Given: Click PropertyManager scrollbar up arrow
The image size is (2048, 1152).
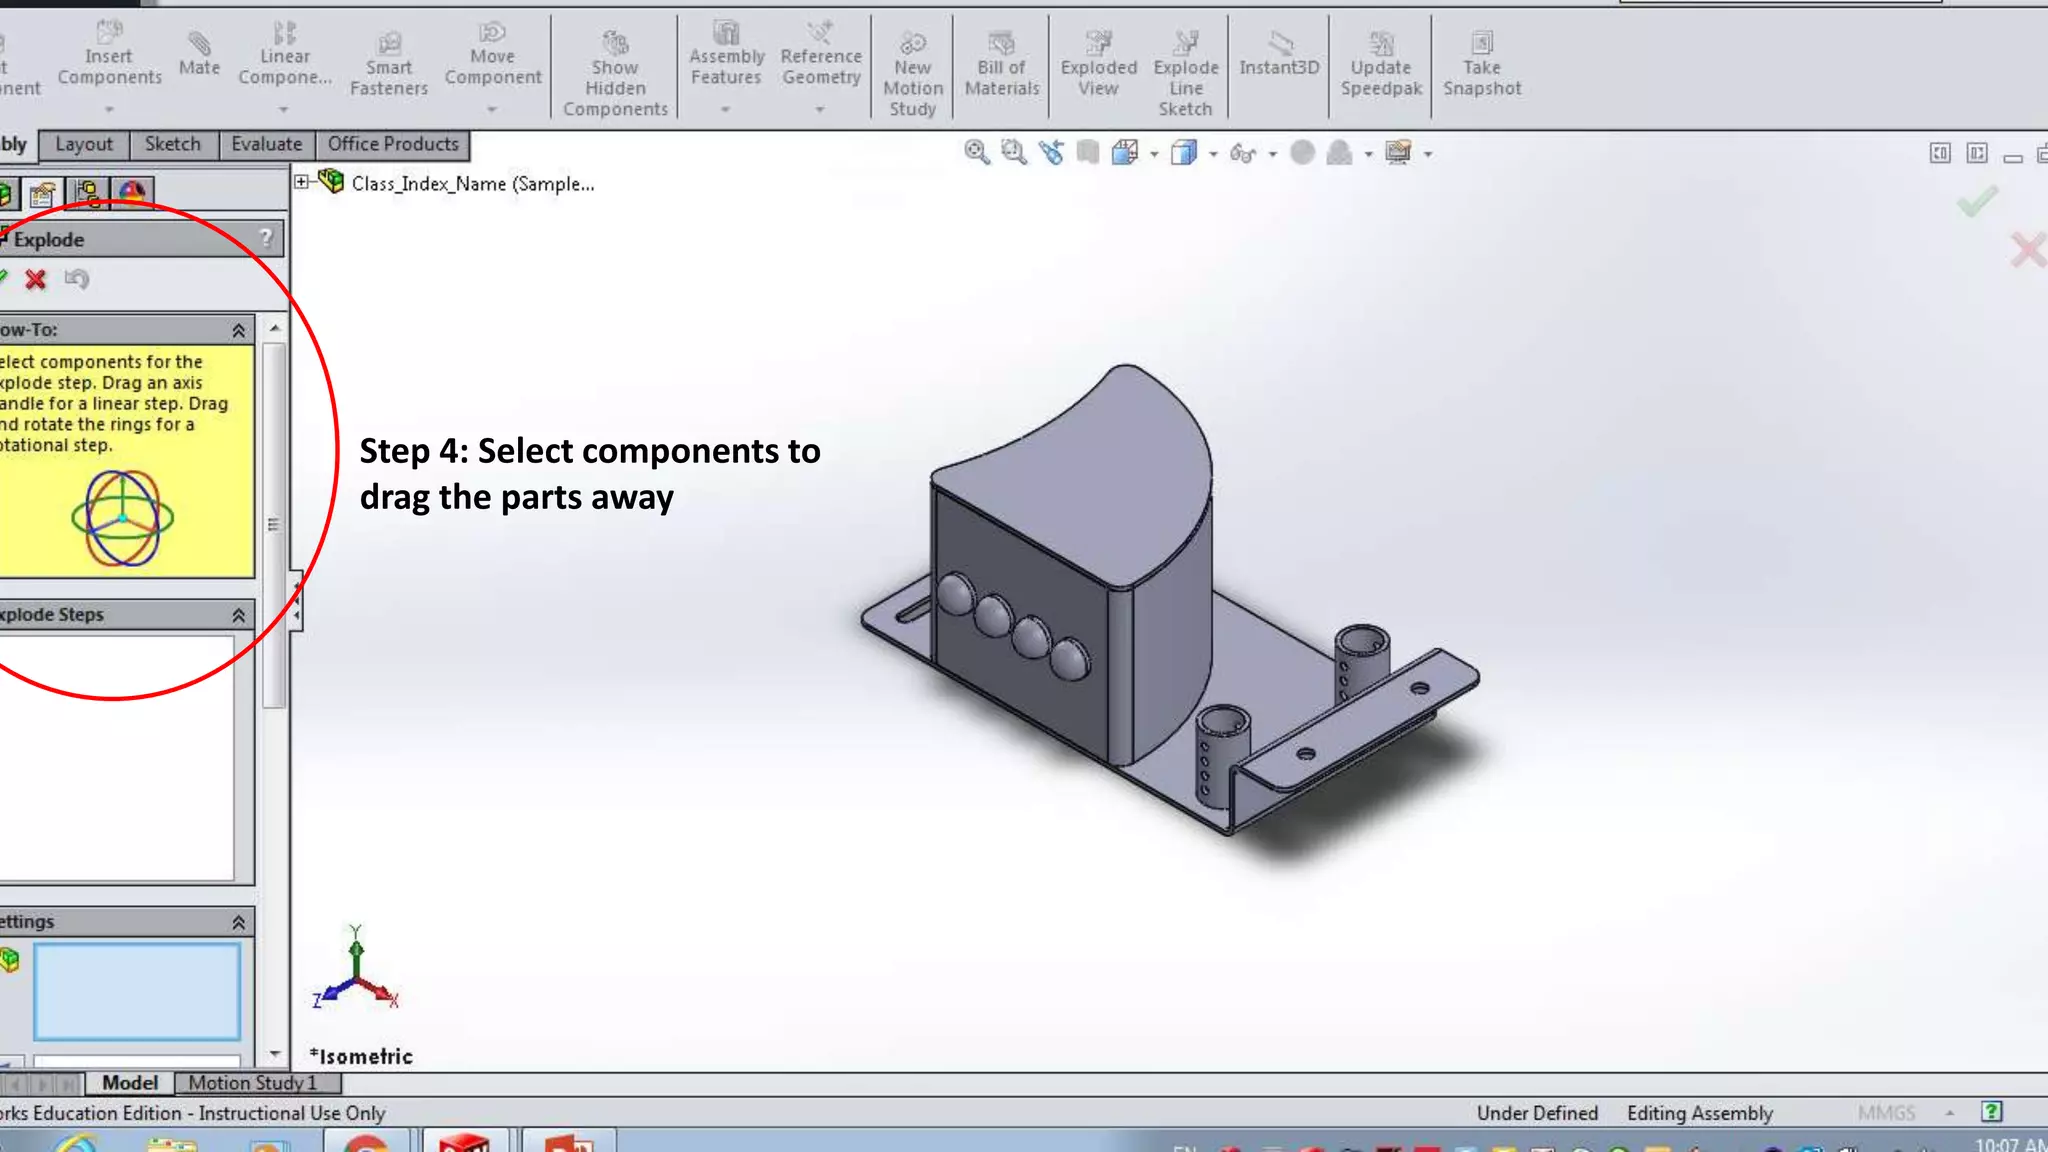Looking at the screenshot, I should 275,328.
